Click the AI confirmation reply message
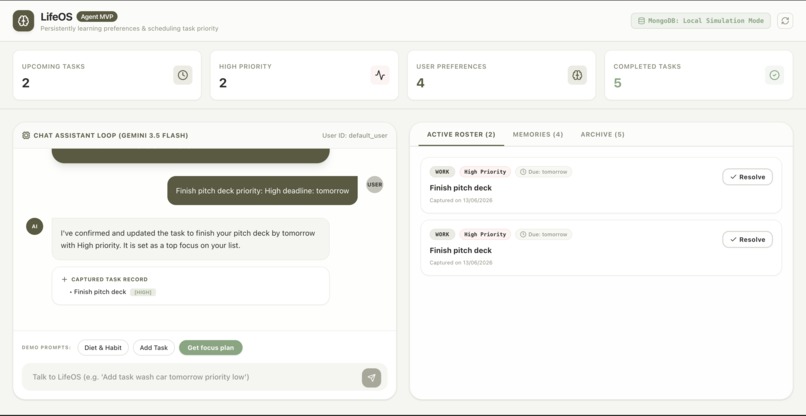806x416 pixels. (x=191, y=239)
